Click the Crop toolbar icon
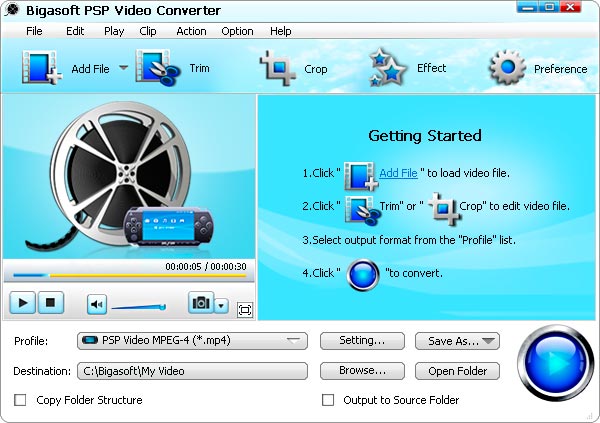This screenshot has width=600, height=423. tap(278, 68)
